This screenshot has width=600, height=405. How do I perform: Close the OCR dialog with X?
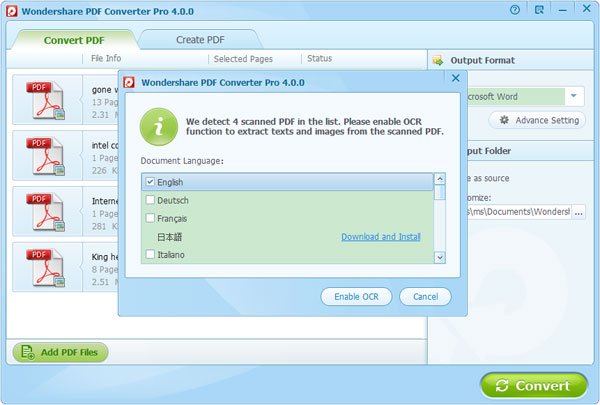455,78
